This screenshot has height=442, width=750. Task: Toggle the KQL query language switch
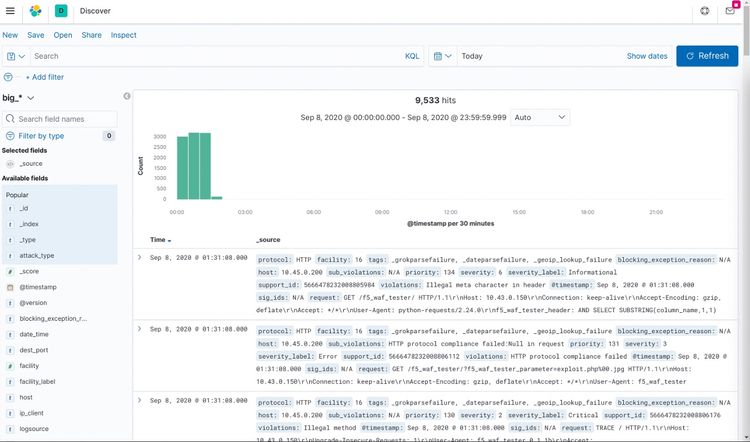click(412, 56)
